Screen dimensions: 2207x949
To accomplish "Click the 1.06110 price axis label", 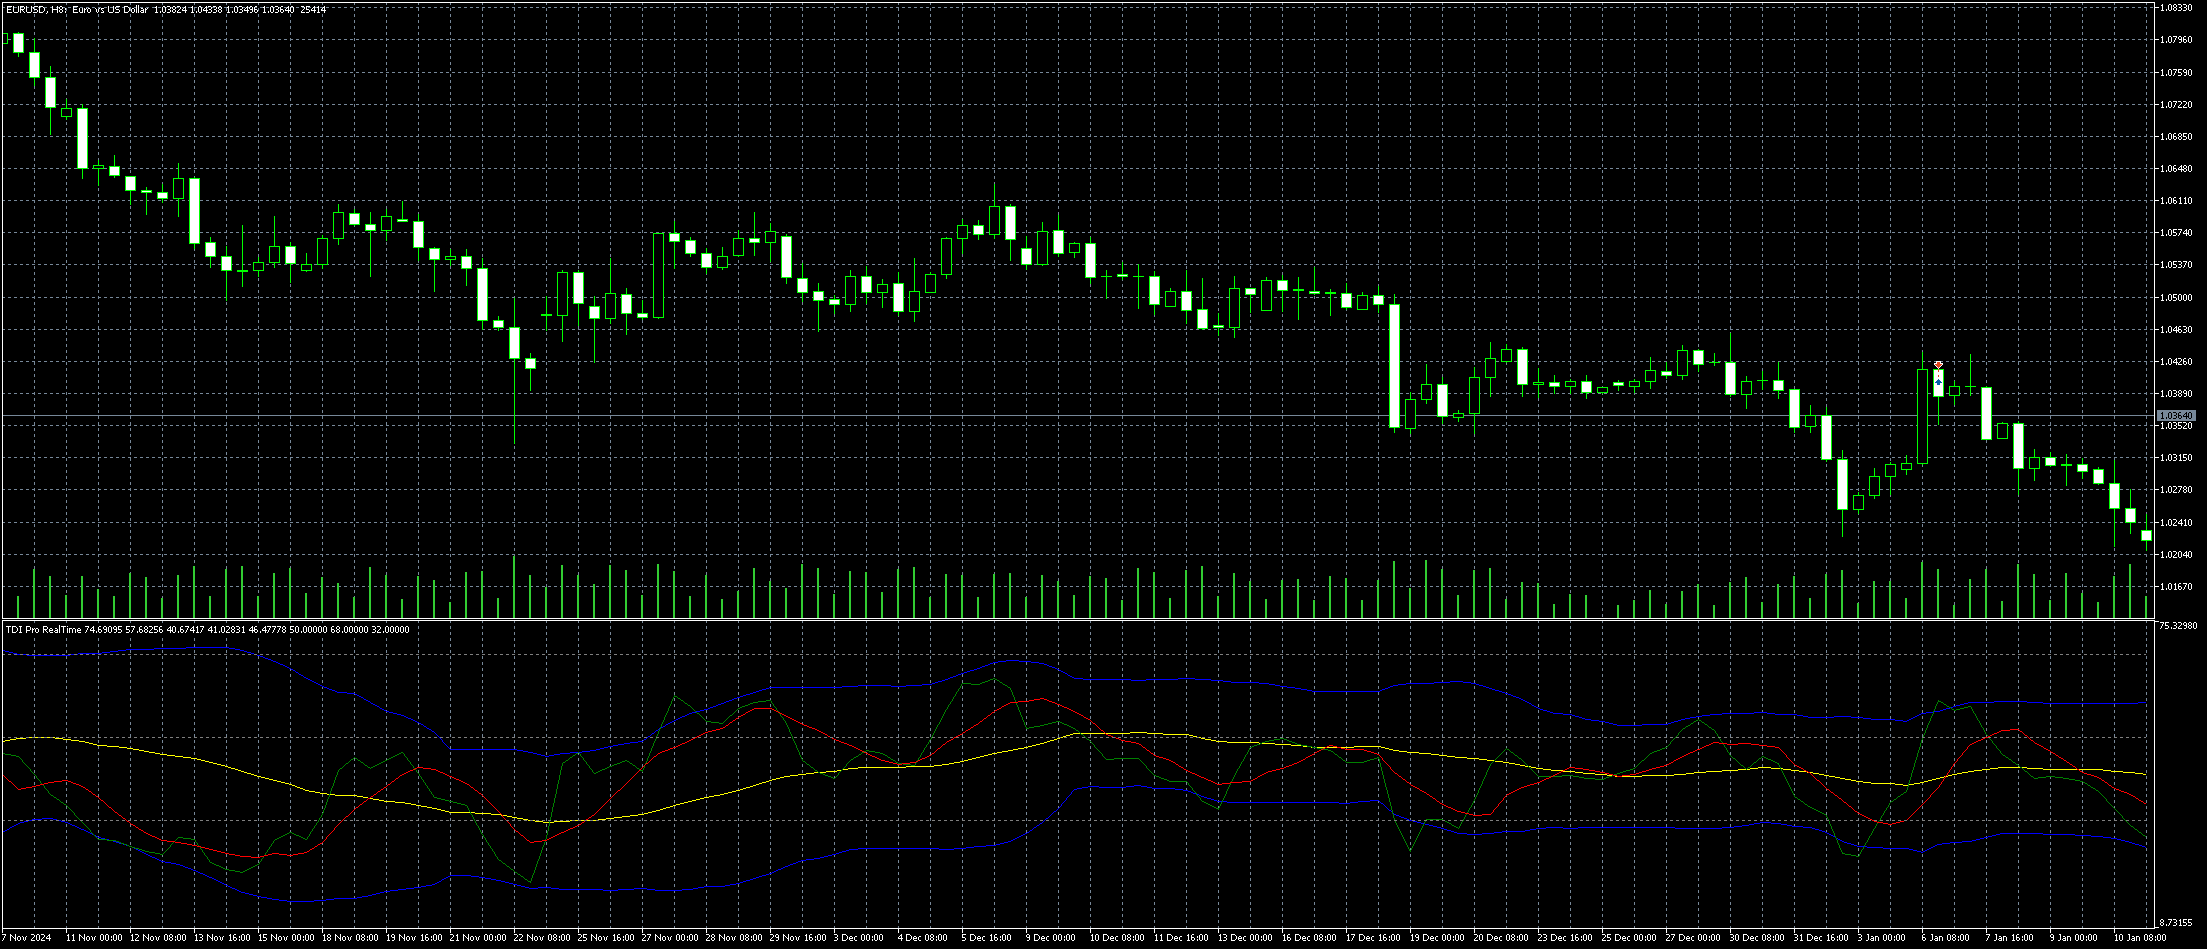I will tap(2175, 201).
